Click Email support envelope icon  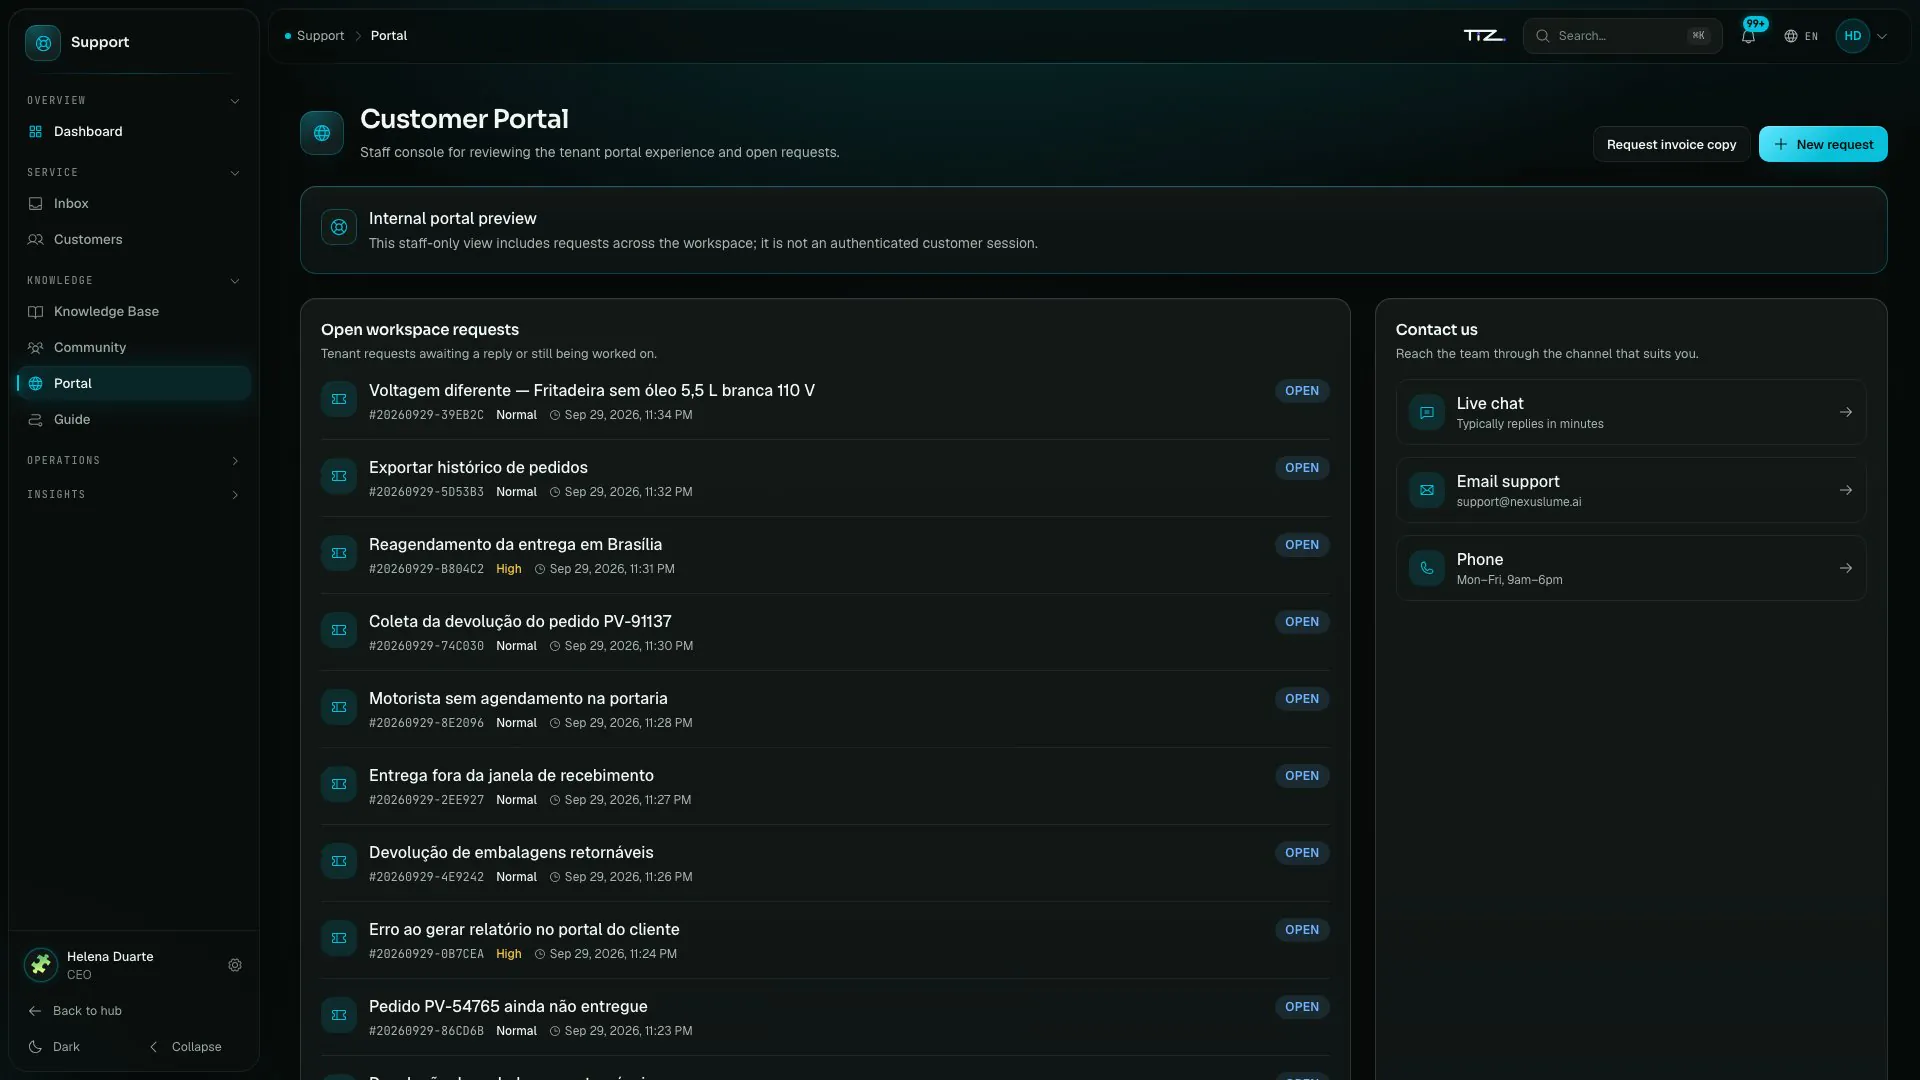[1427, 490]
